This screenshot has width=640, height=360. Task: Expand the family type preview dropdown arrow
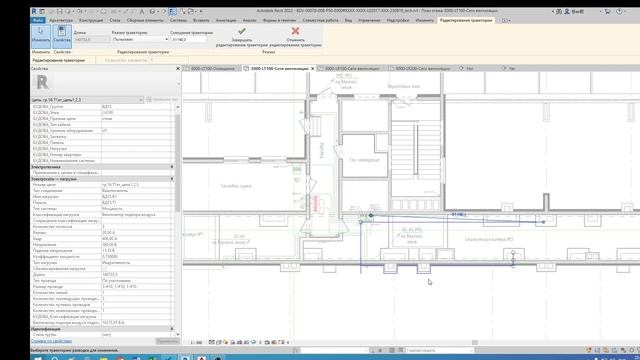[178, 84]
